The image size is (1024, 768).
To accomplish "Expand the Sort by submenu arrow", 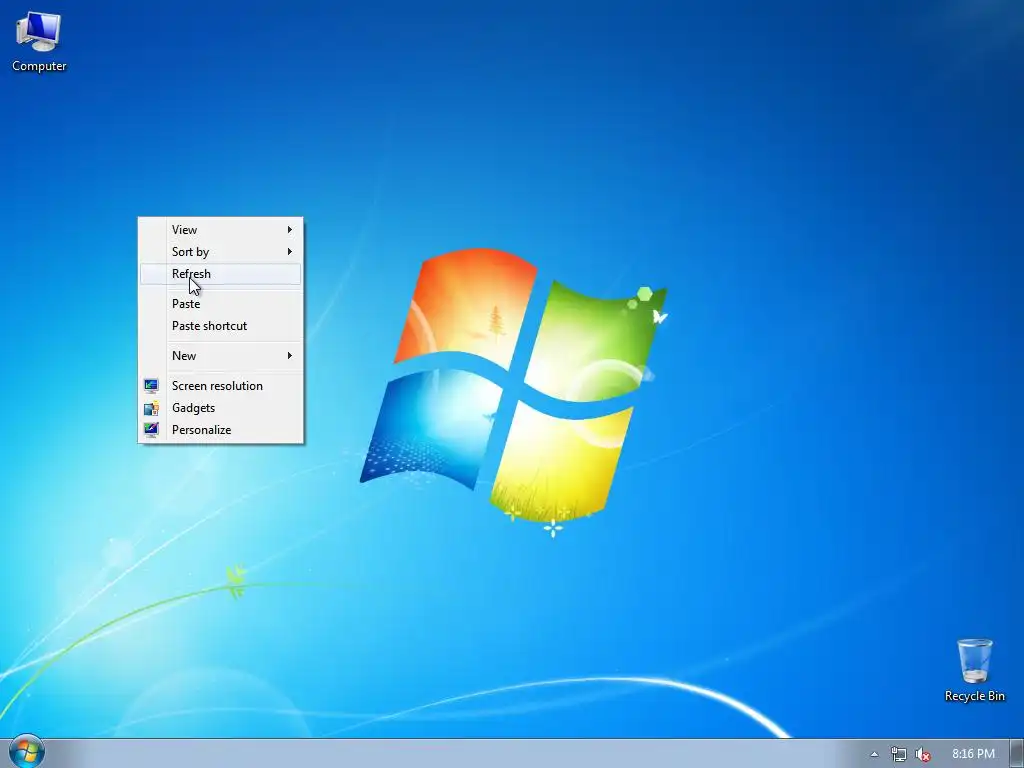I will pos(289,251).
